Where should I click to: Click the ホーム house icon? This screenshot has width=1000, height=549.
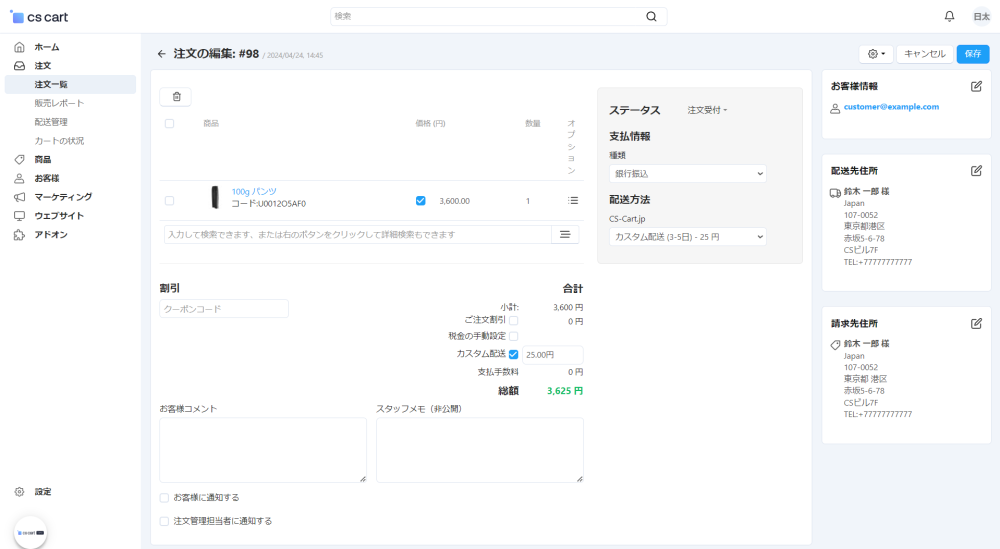point(20,47)
